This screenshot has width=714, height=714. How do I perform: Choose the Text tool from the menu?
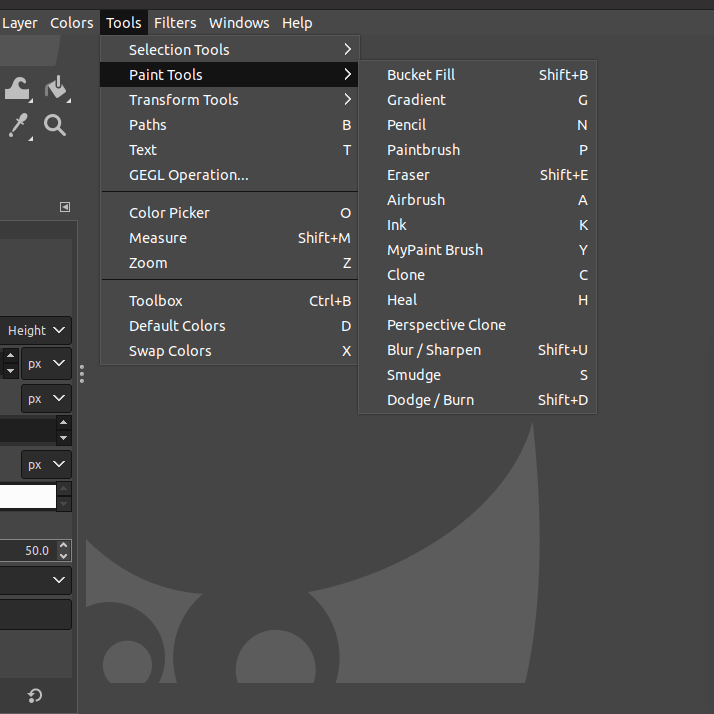click(x=230, y=150)
